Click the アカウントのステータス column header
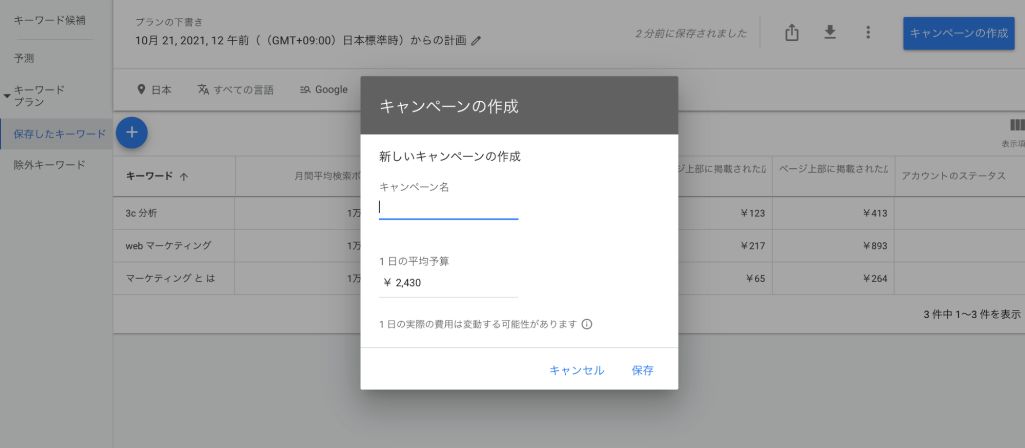 (x=953, y=176)
